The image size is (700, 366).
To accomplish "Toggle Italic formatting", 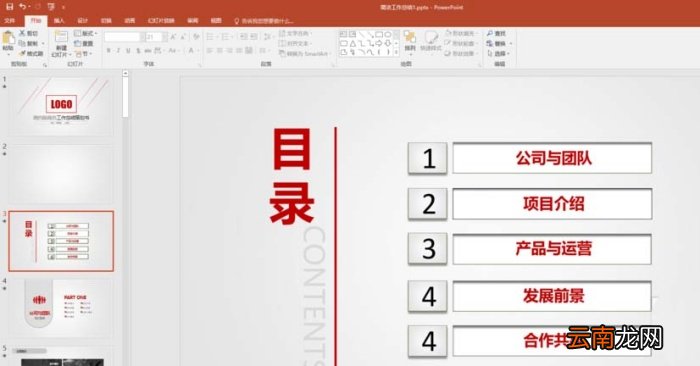I will pos(118,51).
